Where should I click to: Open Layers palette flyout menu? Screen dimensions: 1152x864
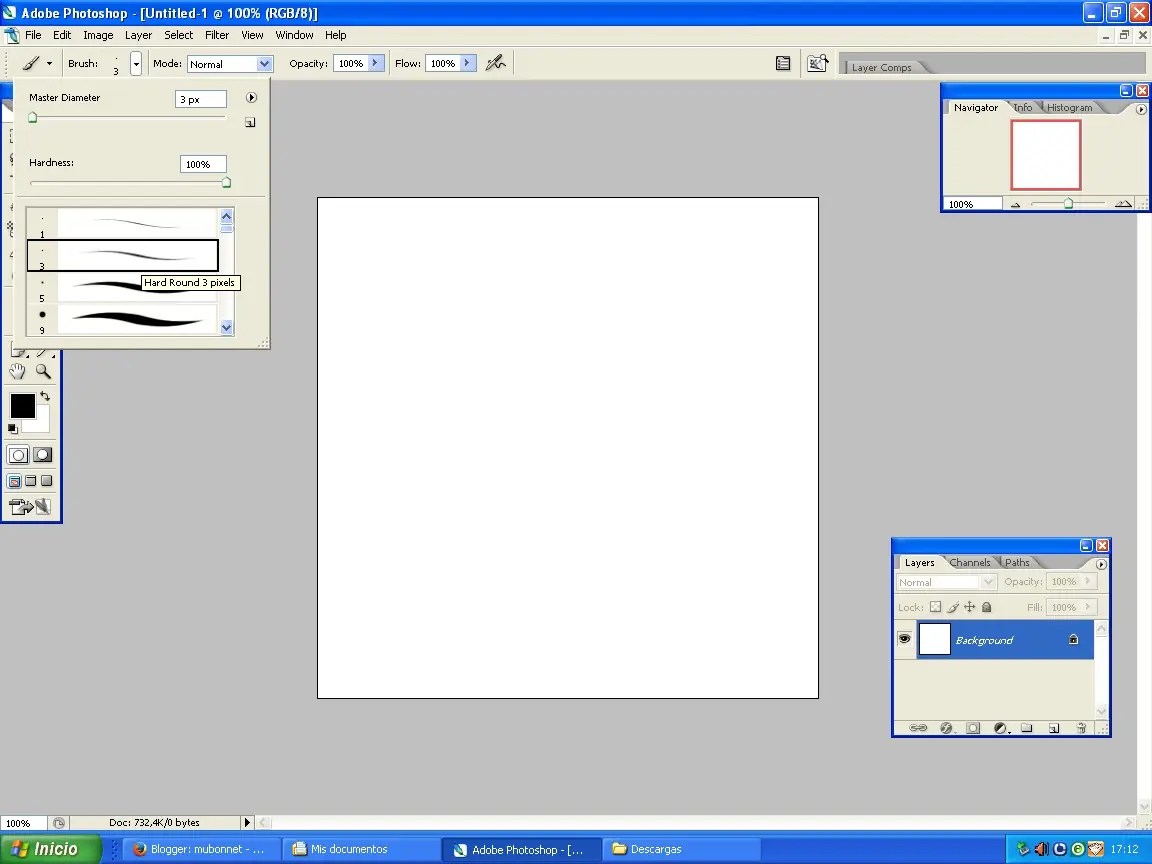(x=1101, y=564)
